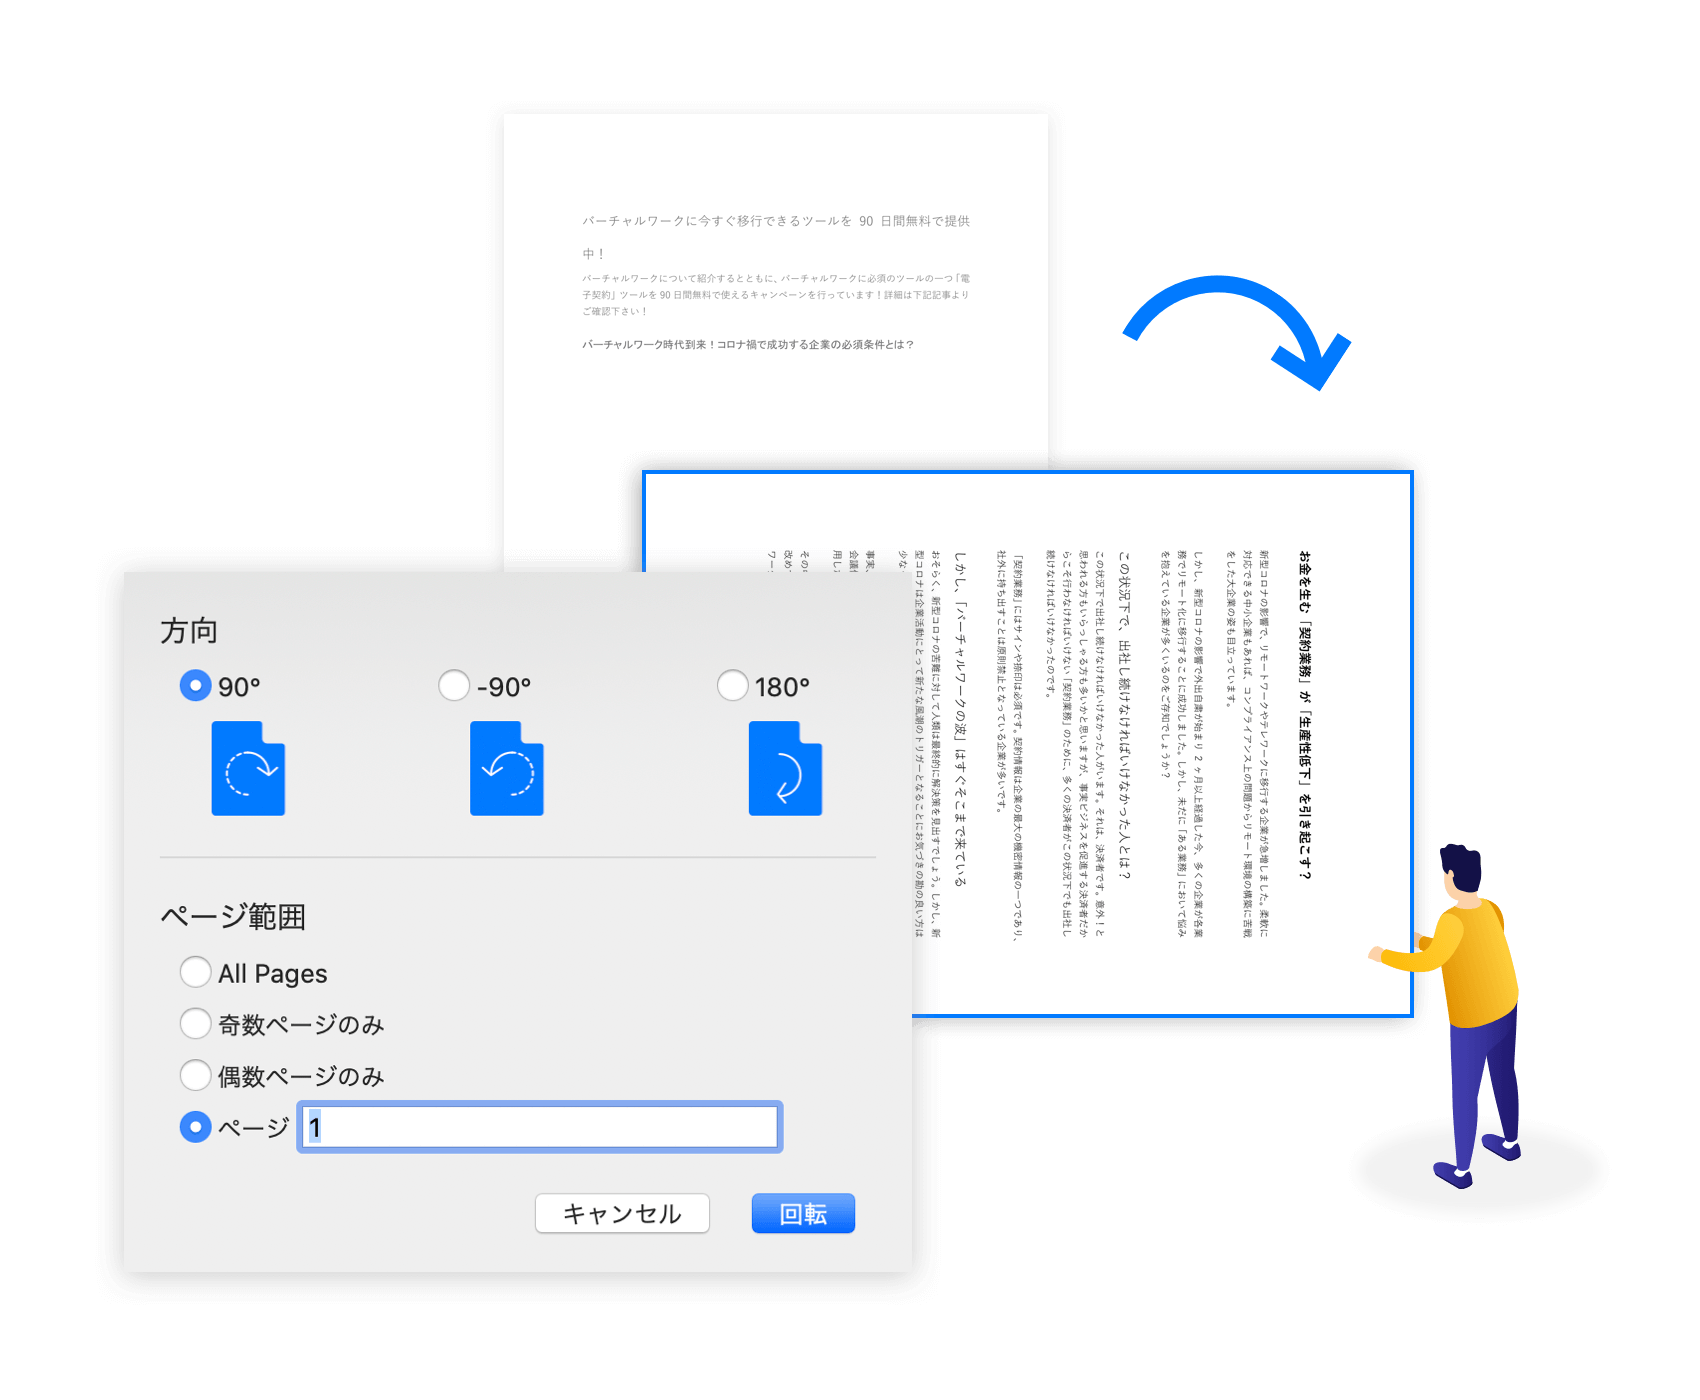Choose the 偶数ページのみ radio option

tap(195, 1076)
